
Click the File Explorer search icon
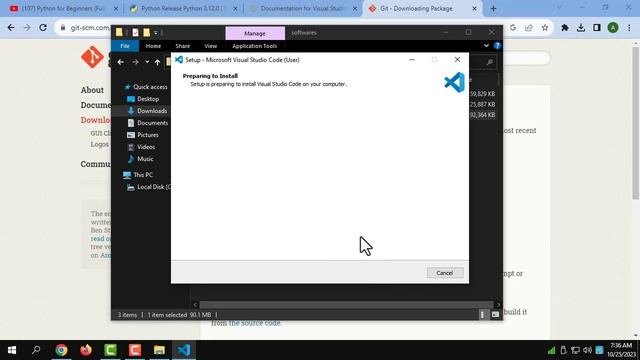(489, 62)
